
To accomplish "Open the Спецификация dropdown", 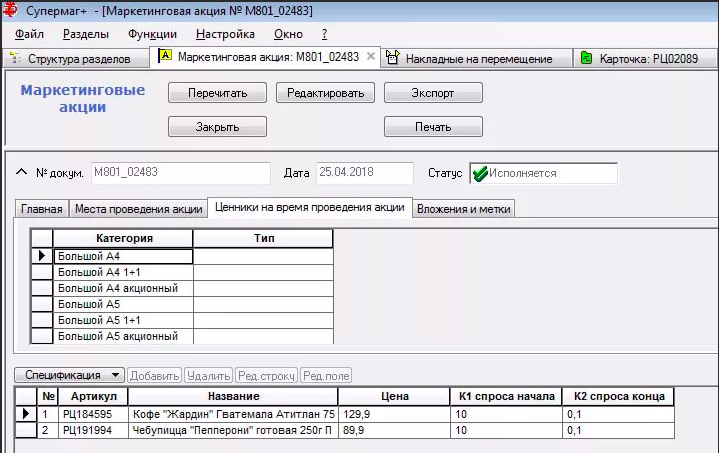I will click(69, 375).
